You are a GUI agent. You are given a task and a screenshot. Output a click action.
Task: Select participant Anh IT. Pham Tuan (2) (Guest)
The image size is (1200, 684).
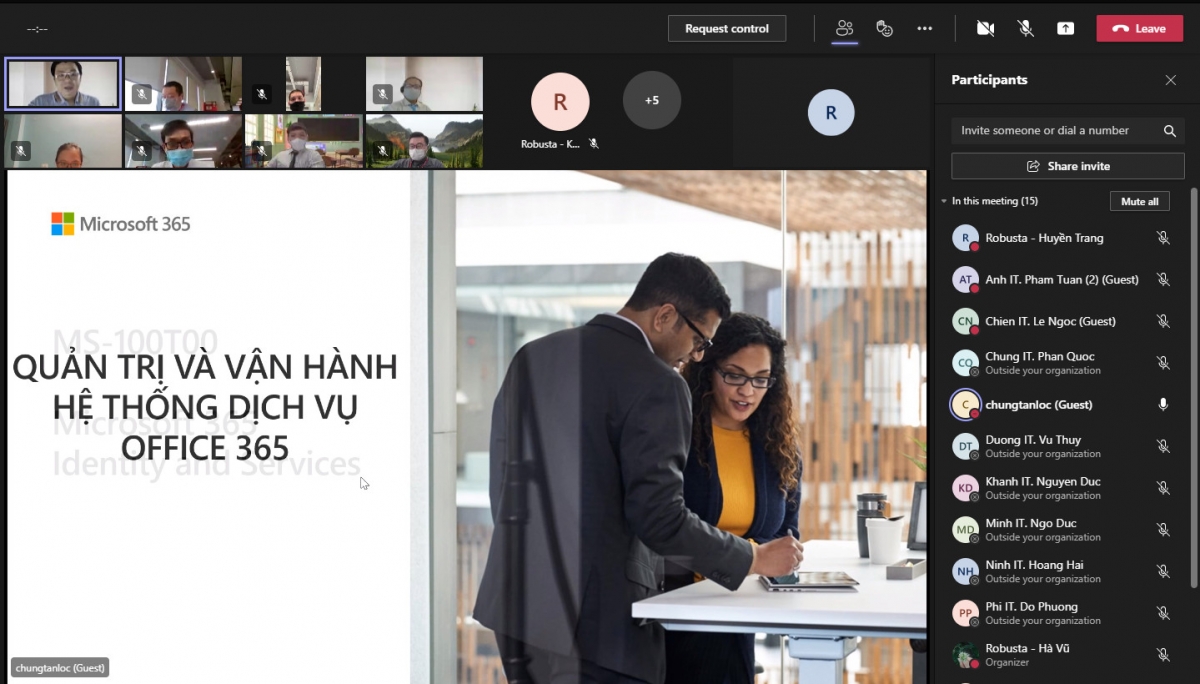click(1062, 280)
